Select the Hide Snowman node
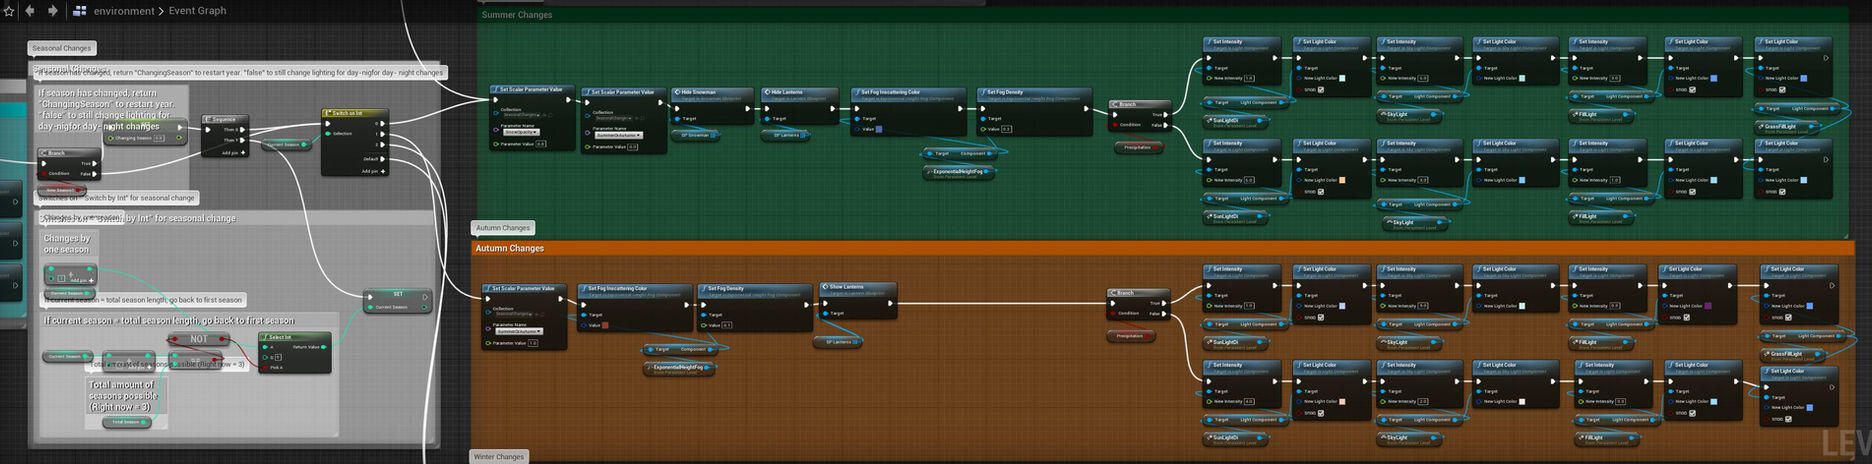1872x464 pixels. pos(711,105)
